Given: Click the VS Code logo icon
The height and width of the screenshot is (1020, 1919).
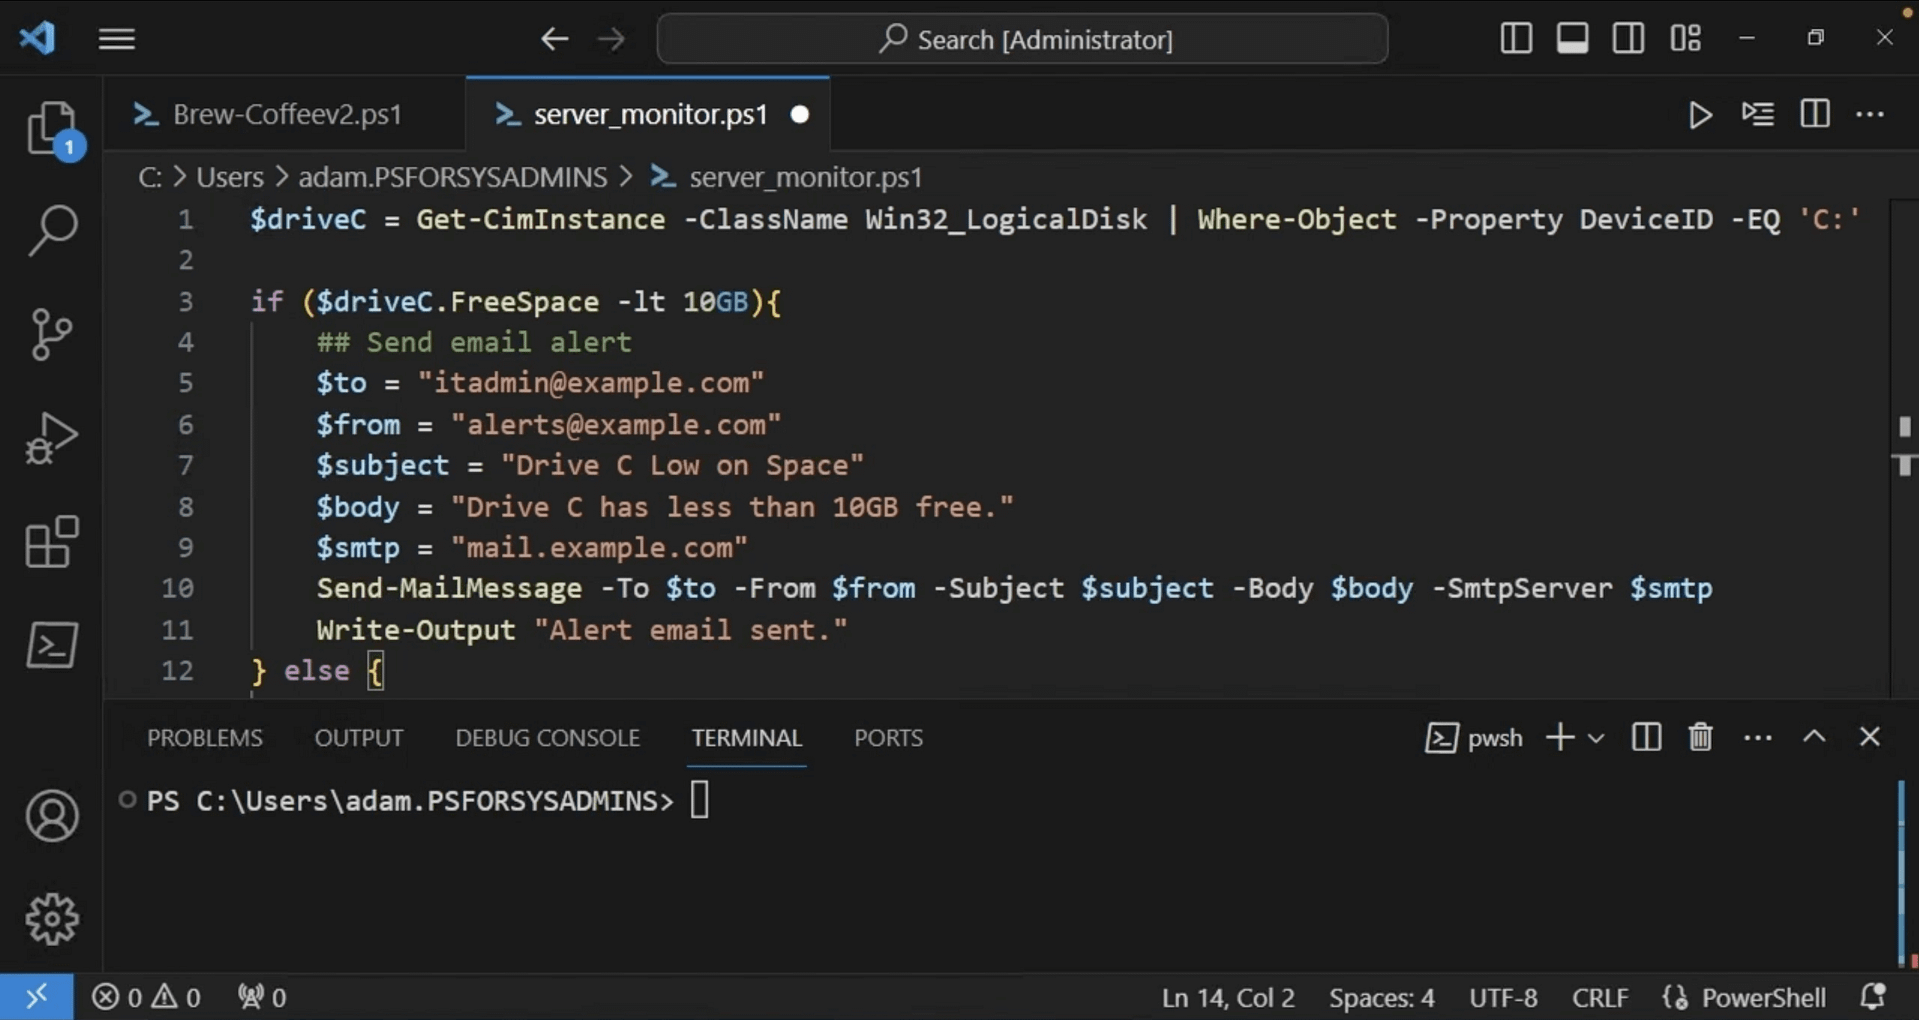Looking at the screenshot, I should [37, 38].
